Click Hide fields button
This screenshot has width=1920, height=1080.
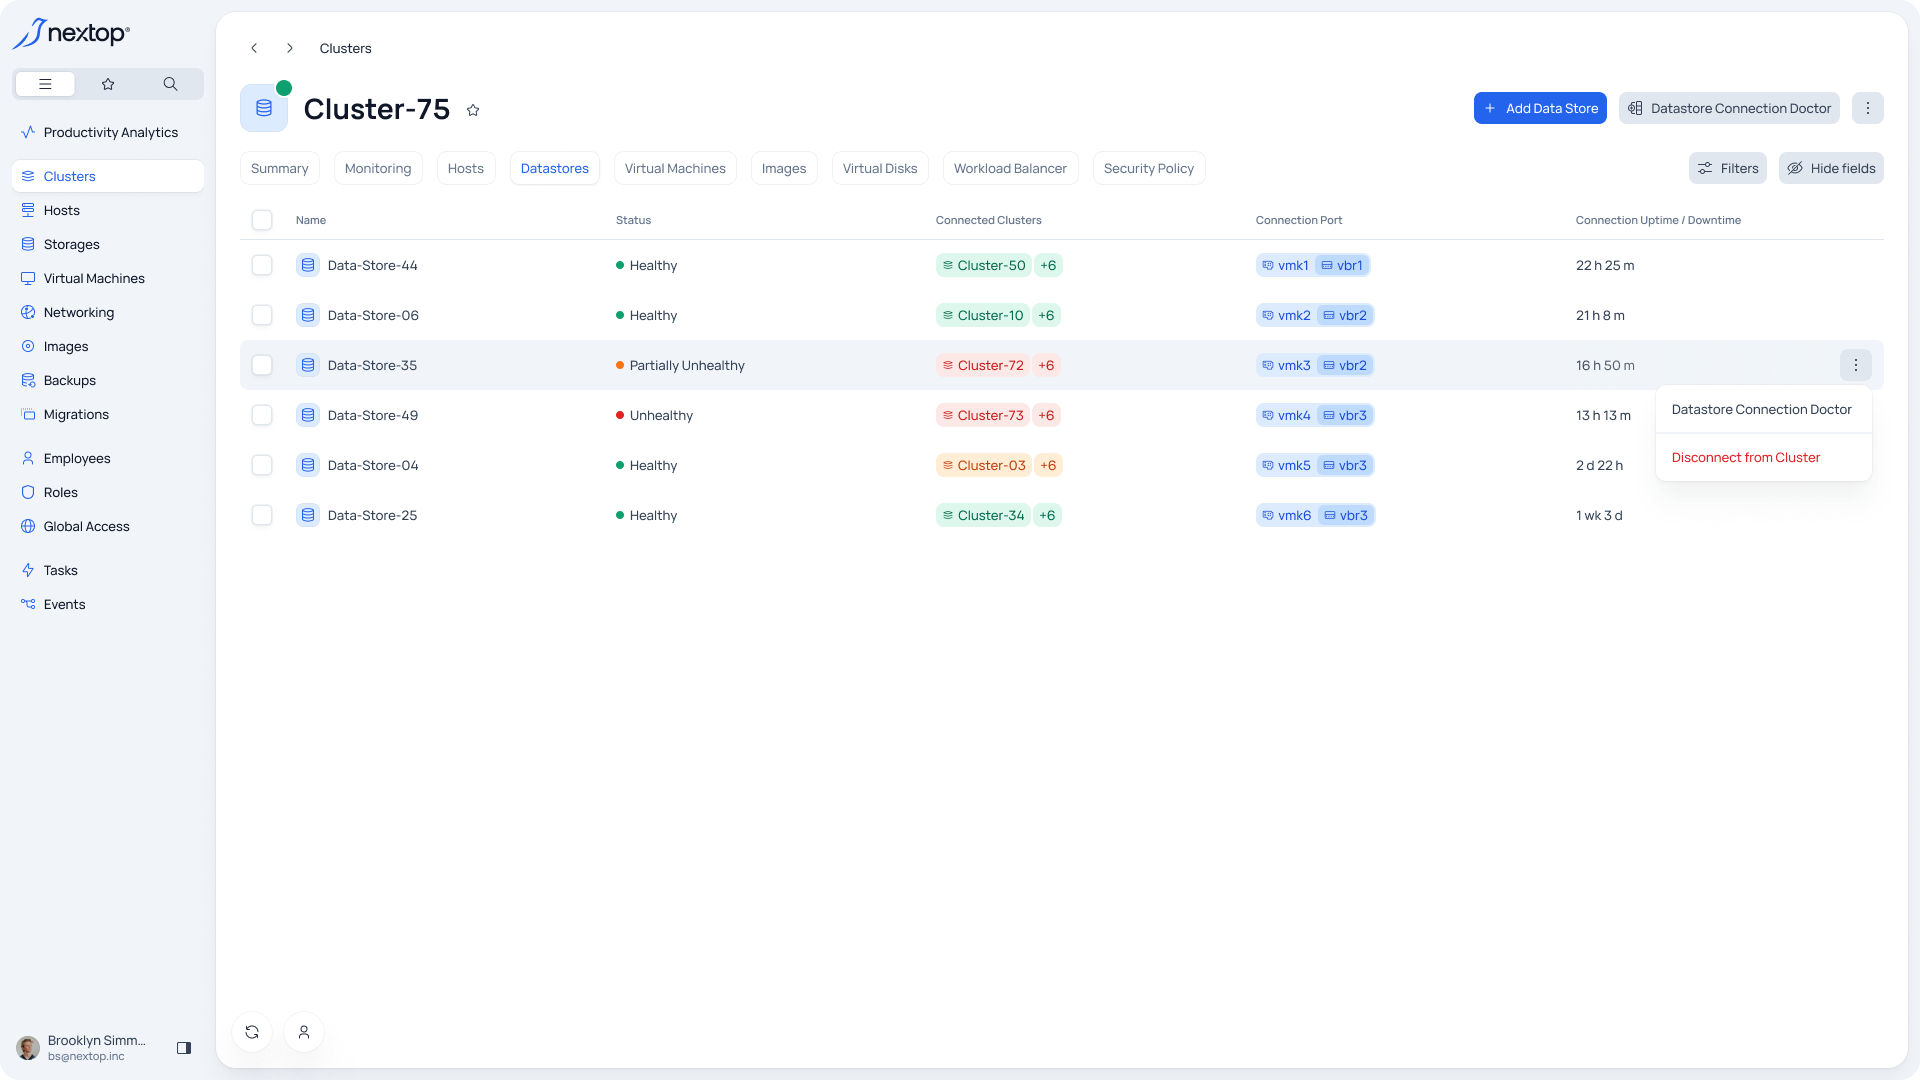(1831, 168)
